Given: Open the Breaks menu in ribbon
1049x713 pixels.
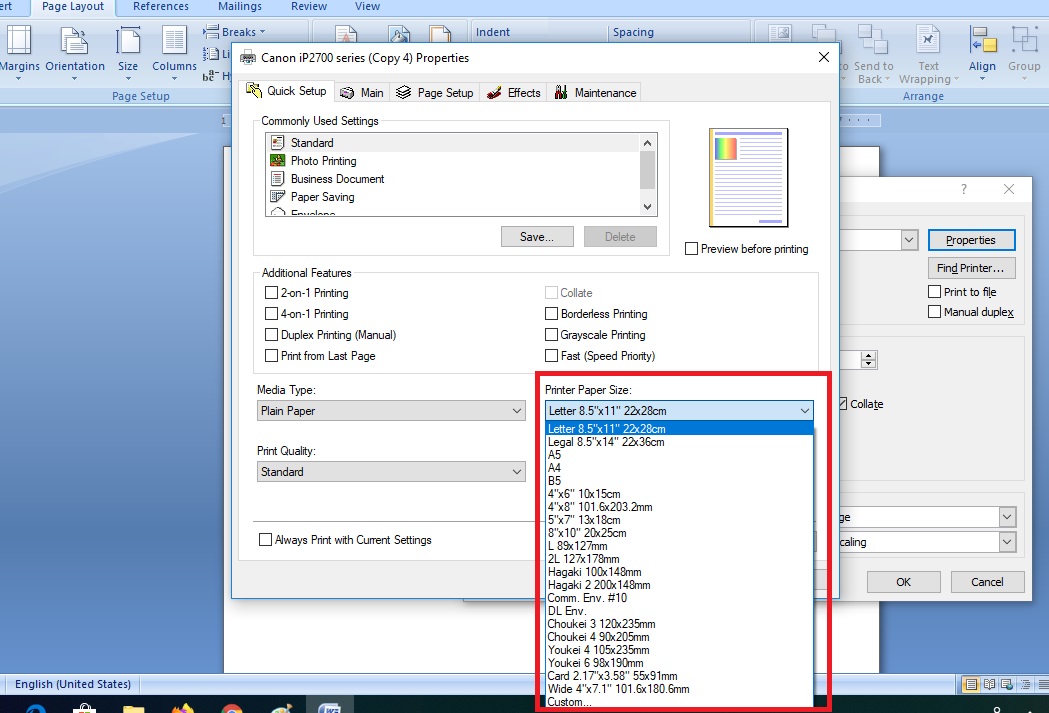Looking at the screenshot, I should point(234,31).
